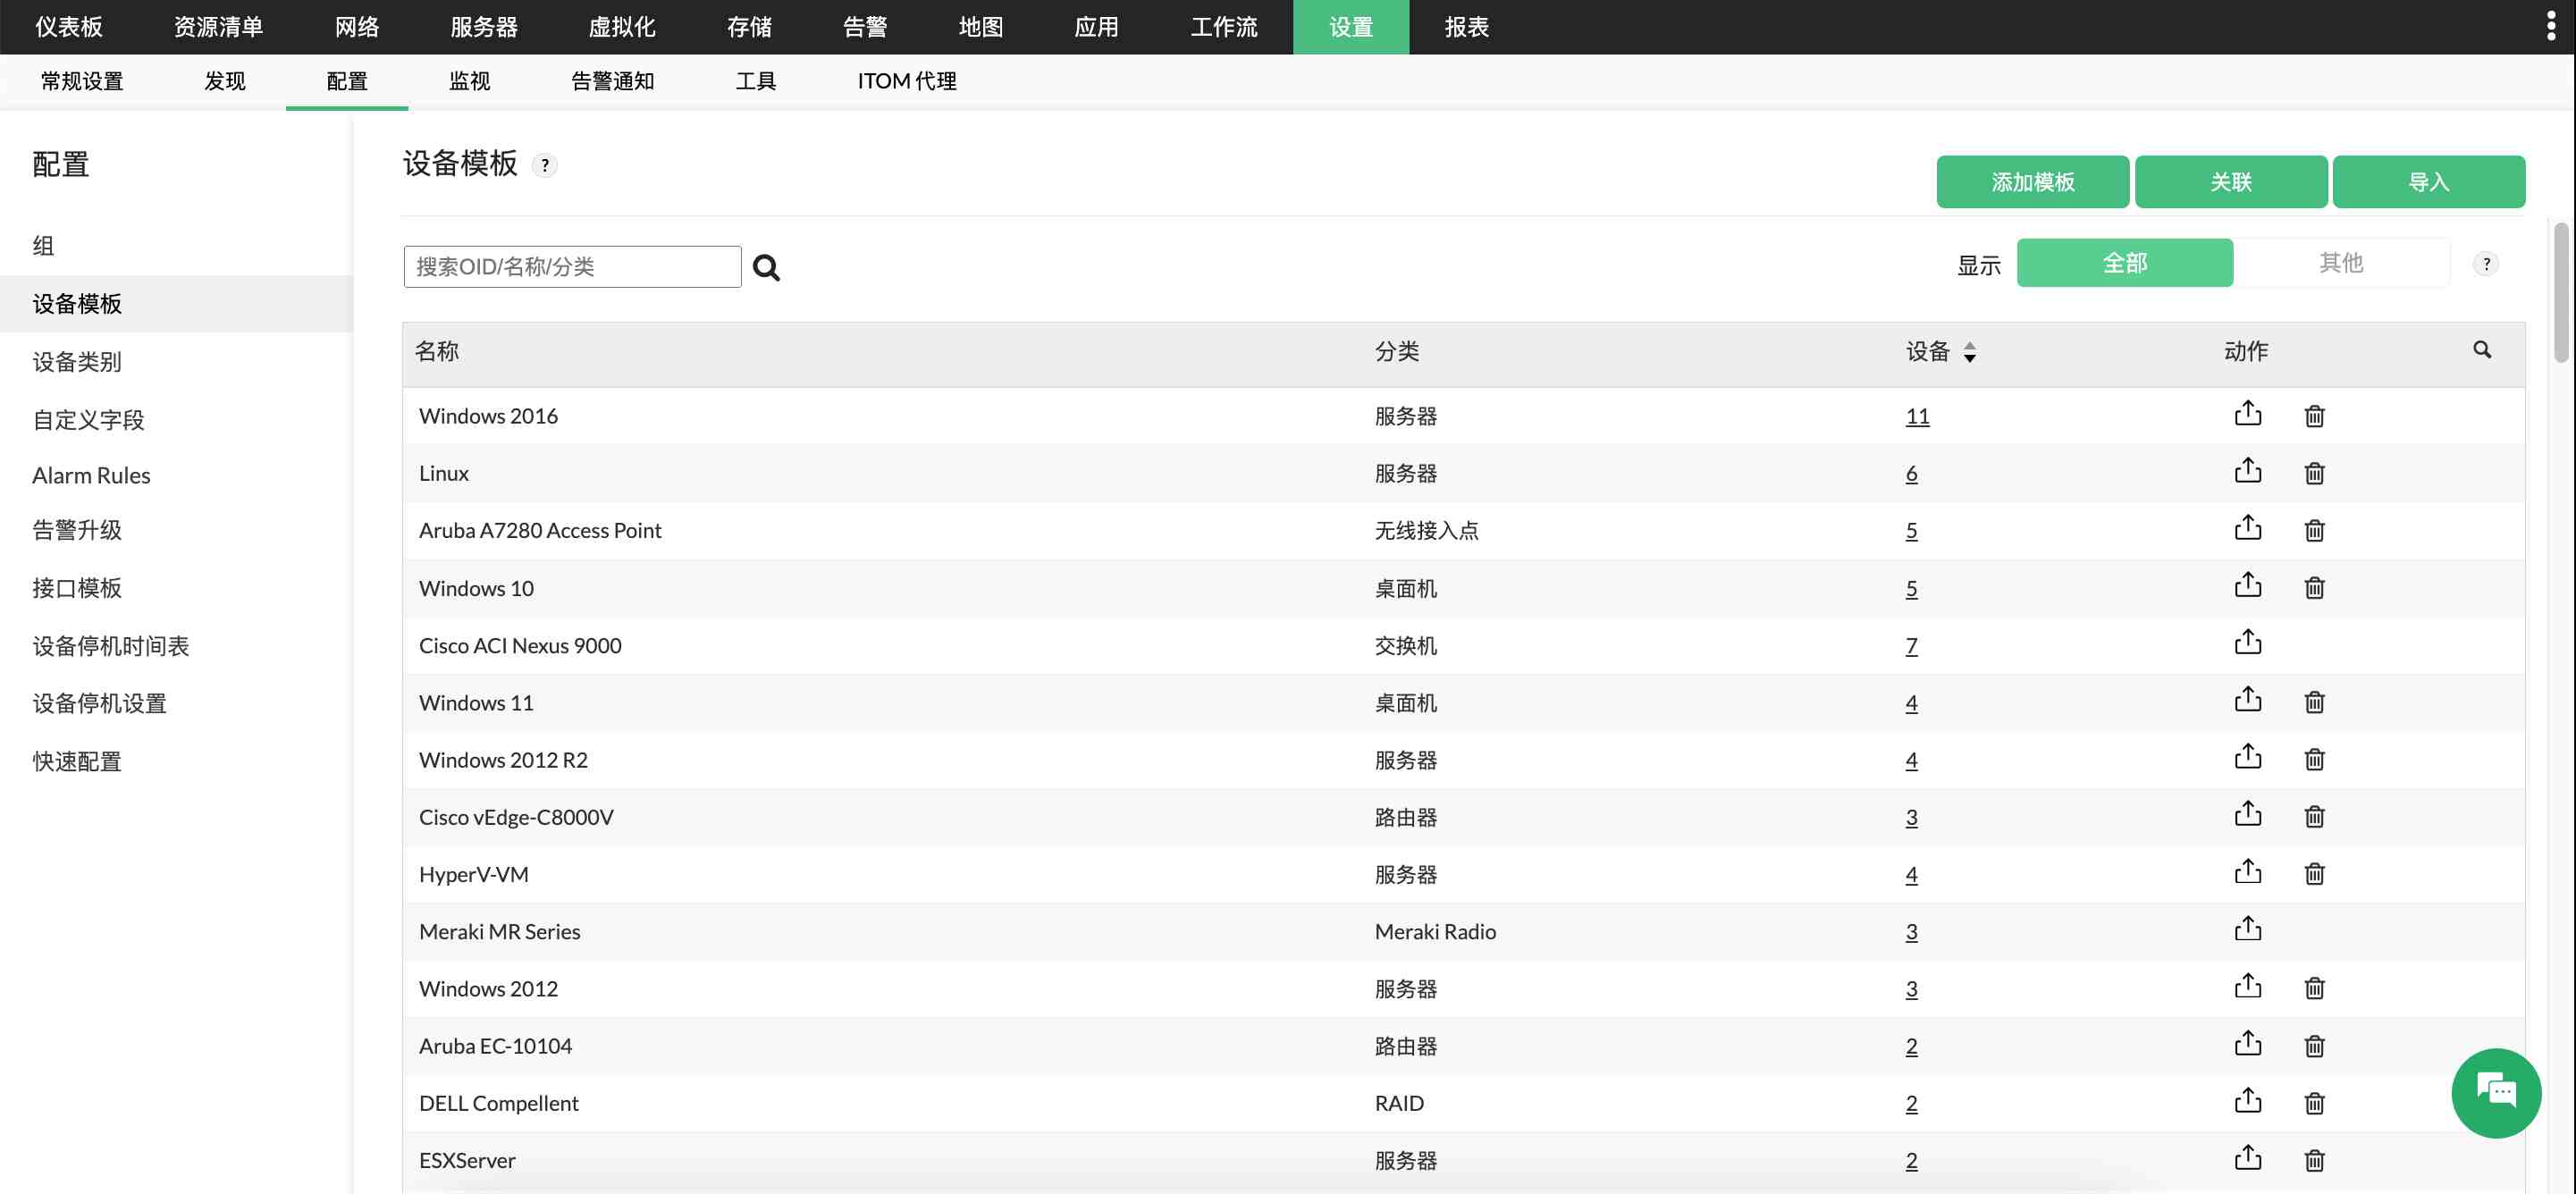The width and height of the screenshot is (2576, 1194).
Task: Focus the 搜索OID/名称/分类 search field
Action: pyautogui.click(x=572, y=267)
